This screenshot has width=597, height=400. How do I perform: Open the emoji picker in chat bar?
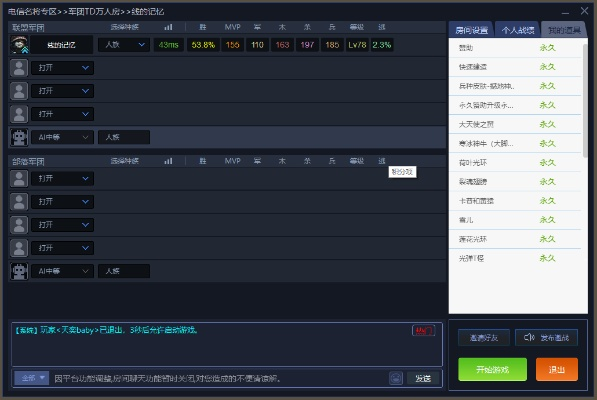396,378
